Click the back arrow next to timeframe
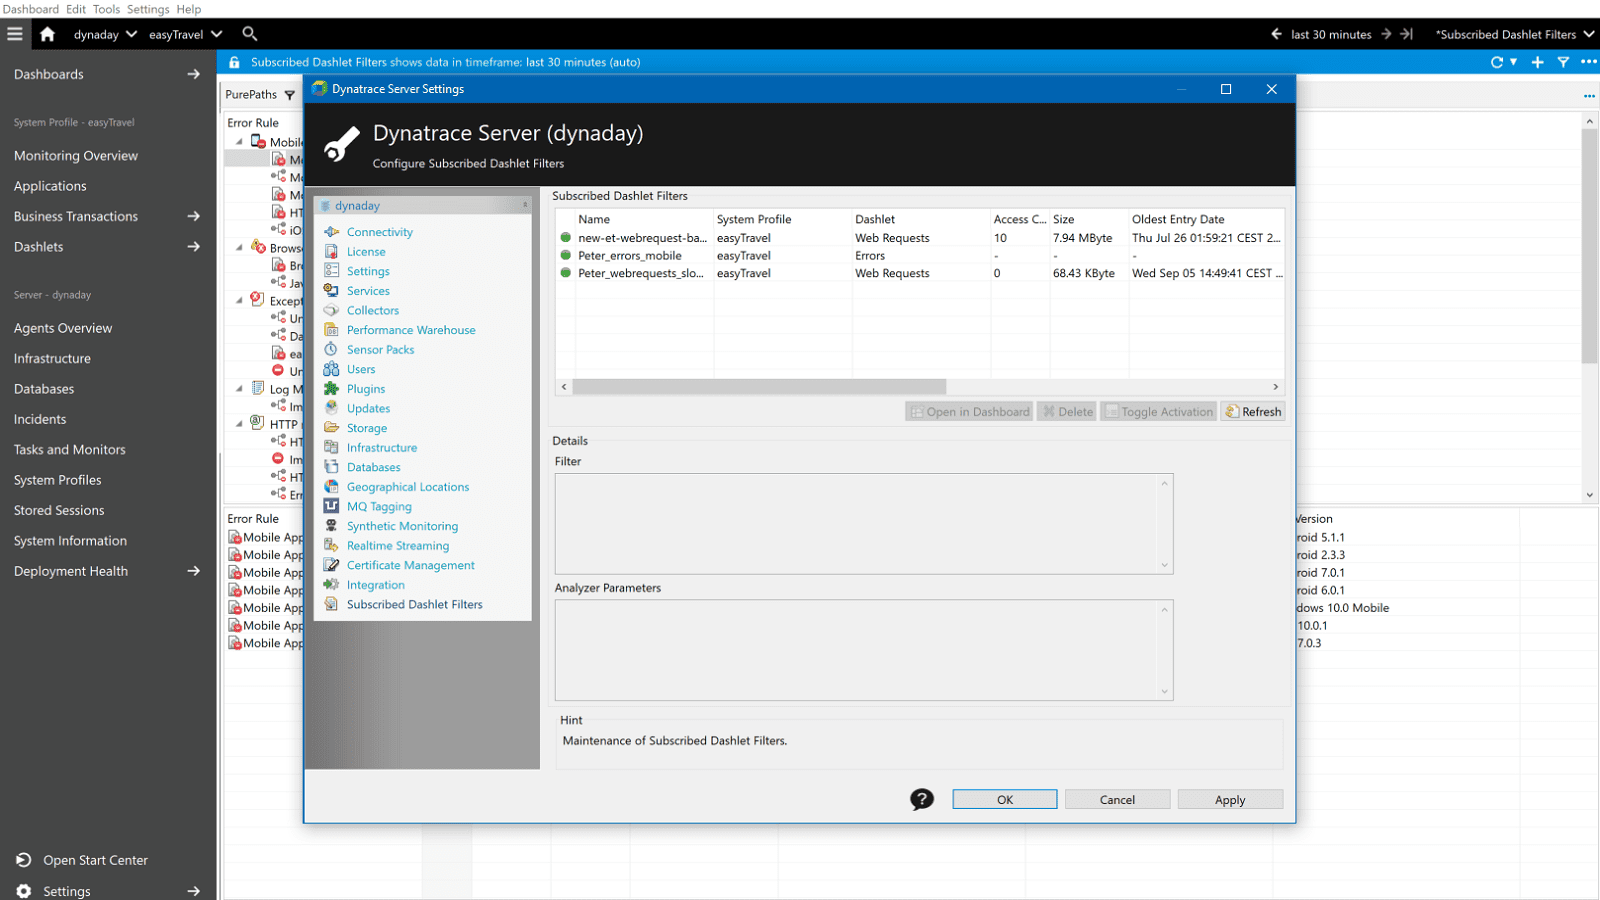 1276,34
